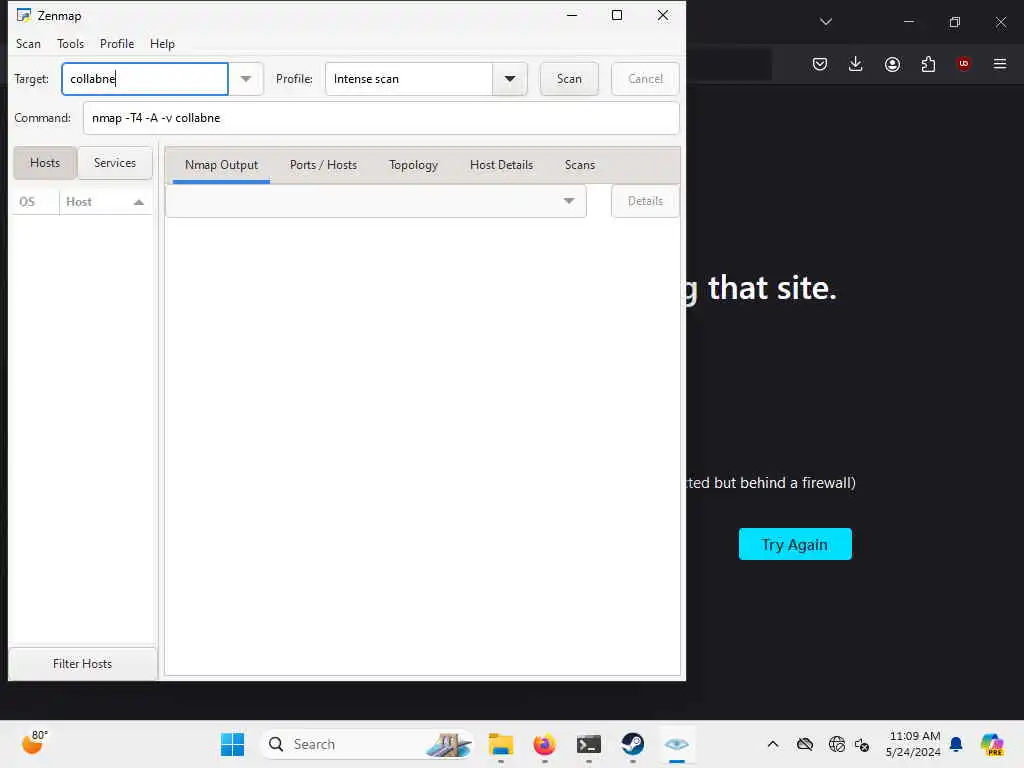Expand the Target history dropdown arrow
The image size is (1024, 768).
coord(246,79)
